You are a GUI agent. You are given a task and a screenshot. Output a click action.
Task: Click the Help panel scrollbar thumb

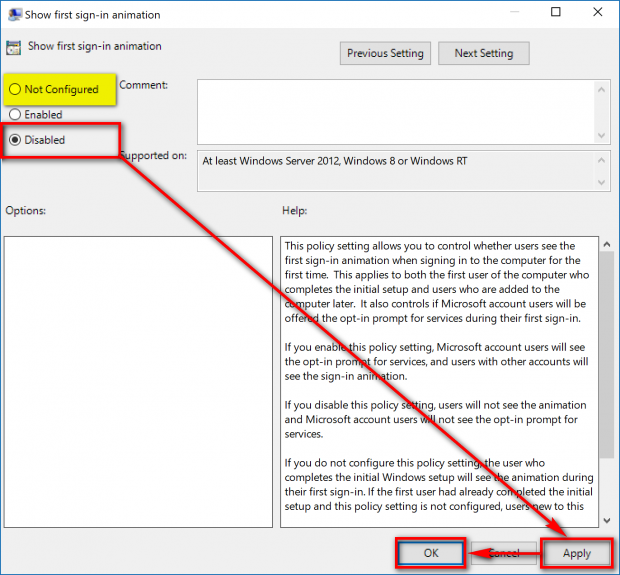tap(606, 350)
